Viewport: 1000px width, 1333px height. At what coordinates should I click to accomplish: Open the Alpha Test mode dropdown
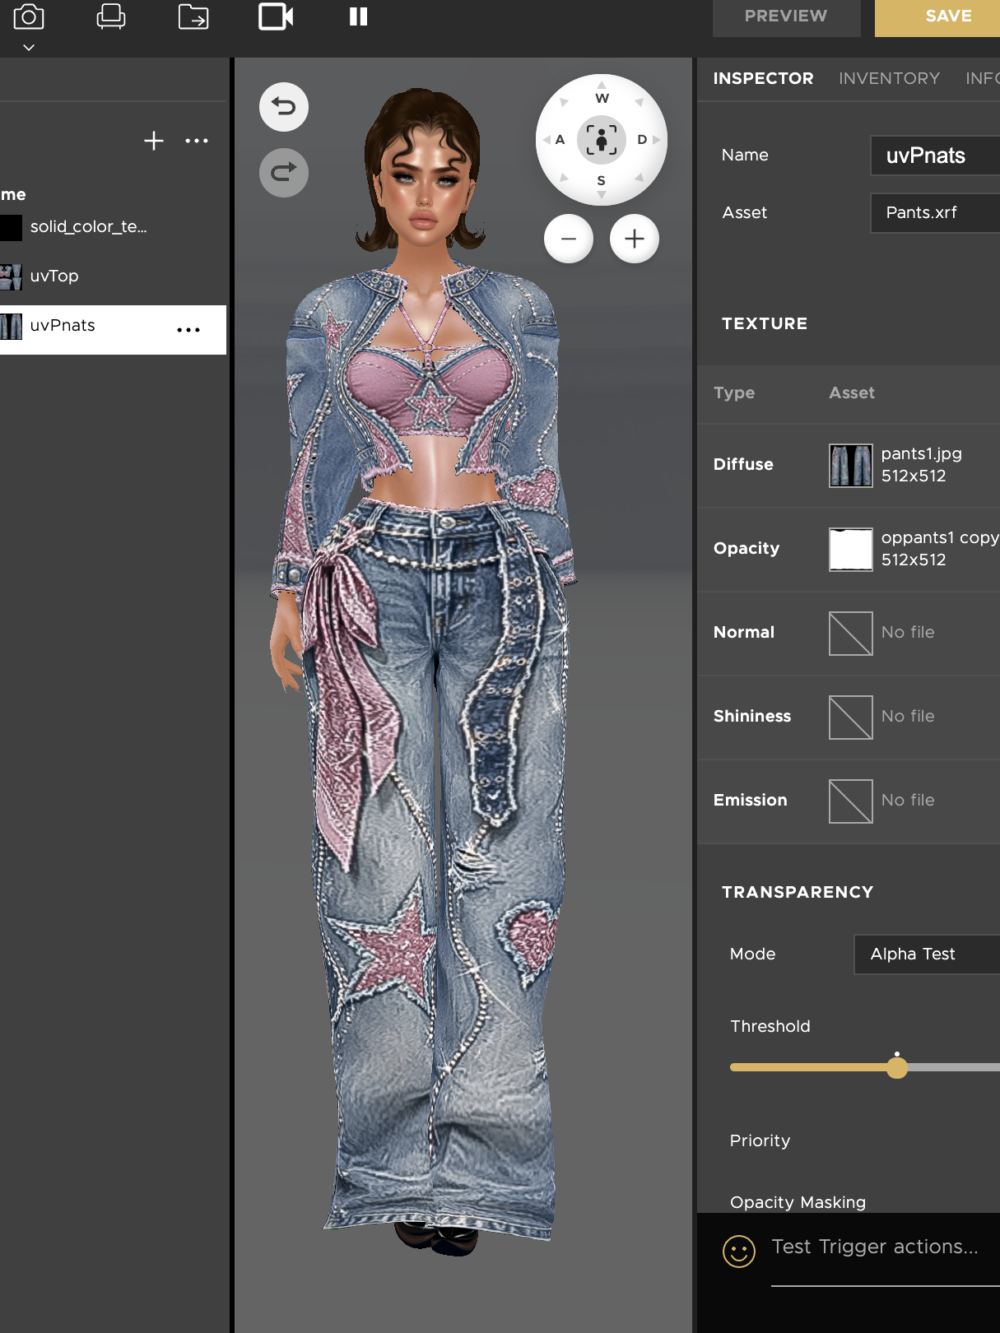(927, 954)
